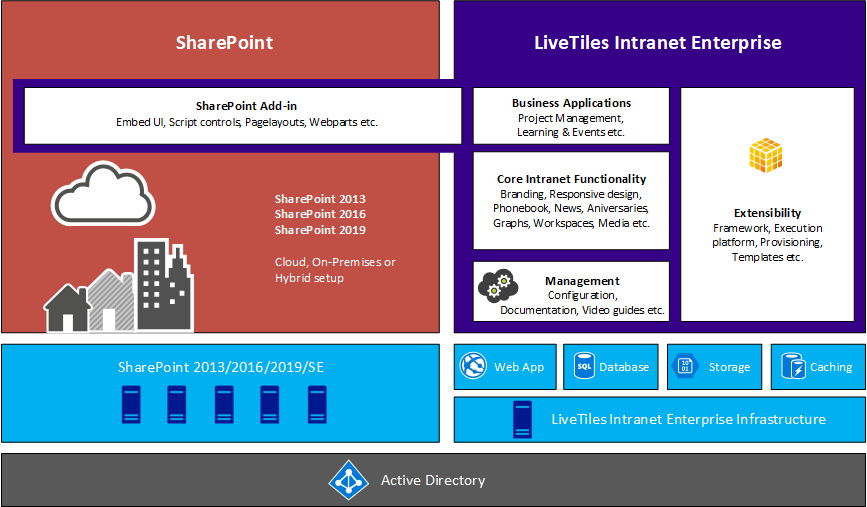Image resolution: width=867 pixels, height=507 pixels.
Task: Click the Active Directory diamond icon
Action: pyautogui.click(x=348, y=480)
